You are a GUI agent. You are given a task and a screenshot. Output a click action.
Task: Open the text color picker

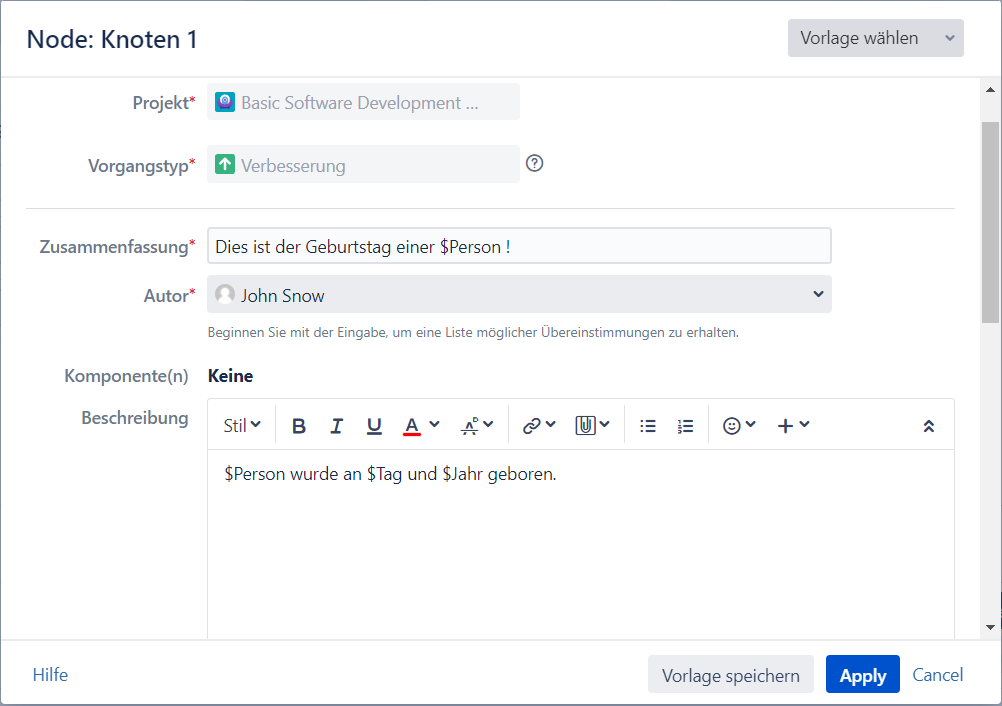click(x=421, y=426)
